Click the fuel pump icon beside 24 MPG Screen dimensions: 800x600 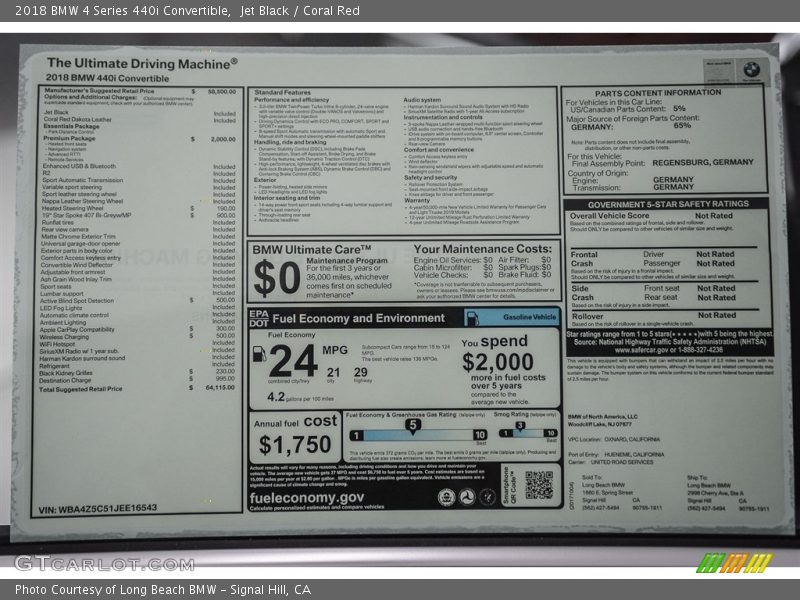point(259,353)
